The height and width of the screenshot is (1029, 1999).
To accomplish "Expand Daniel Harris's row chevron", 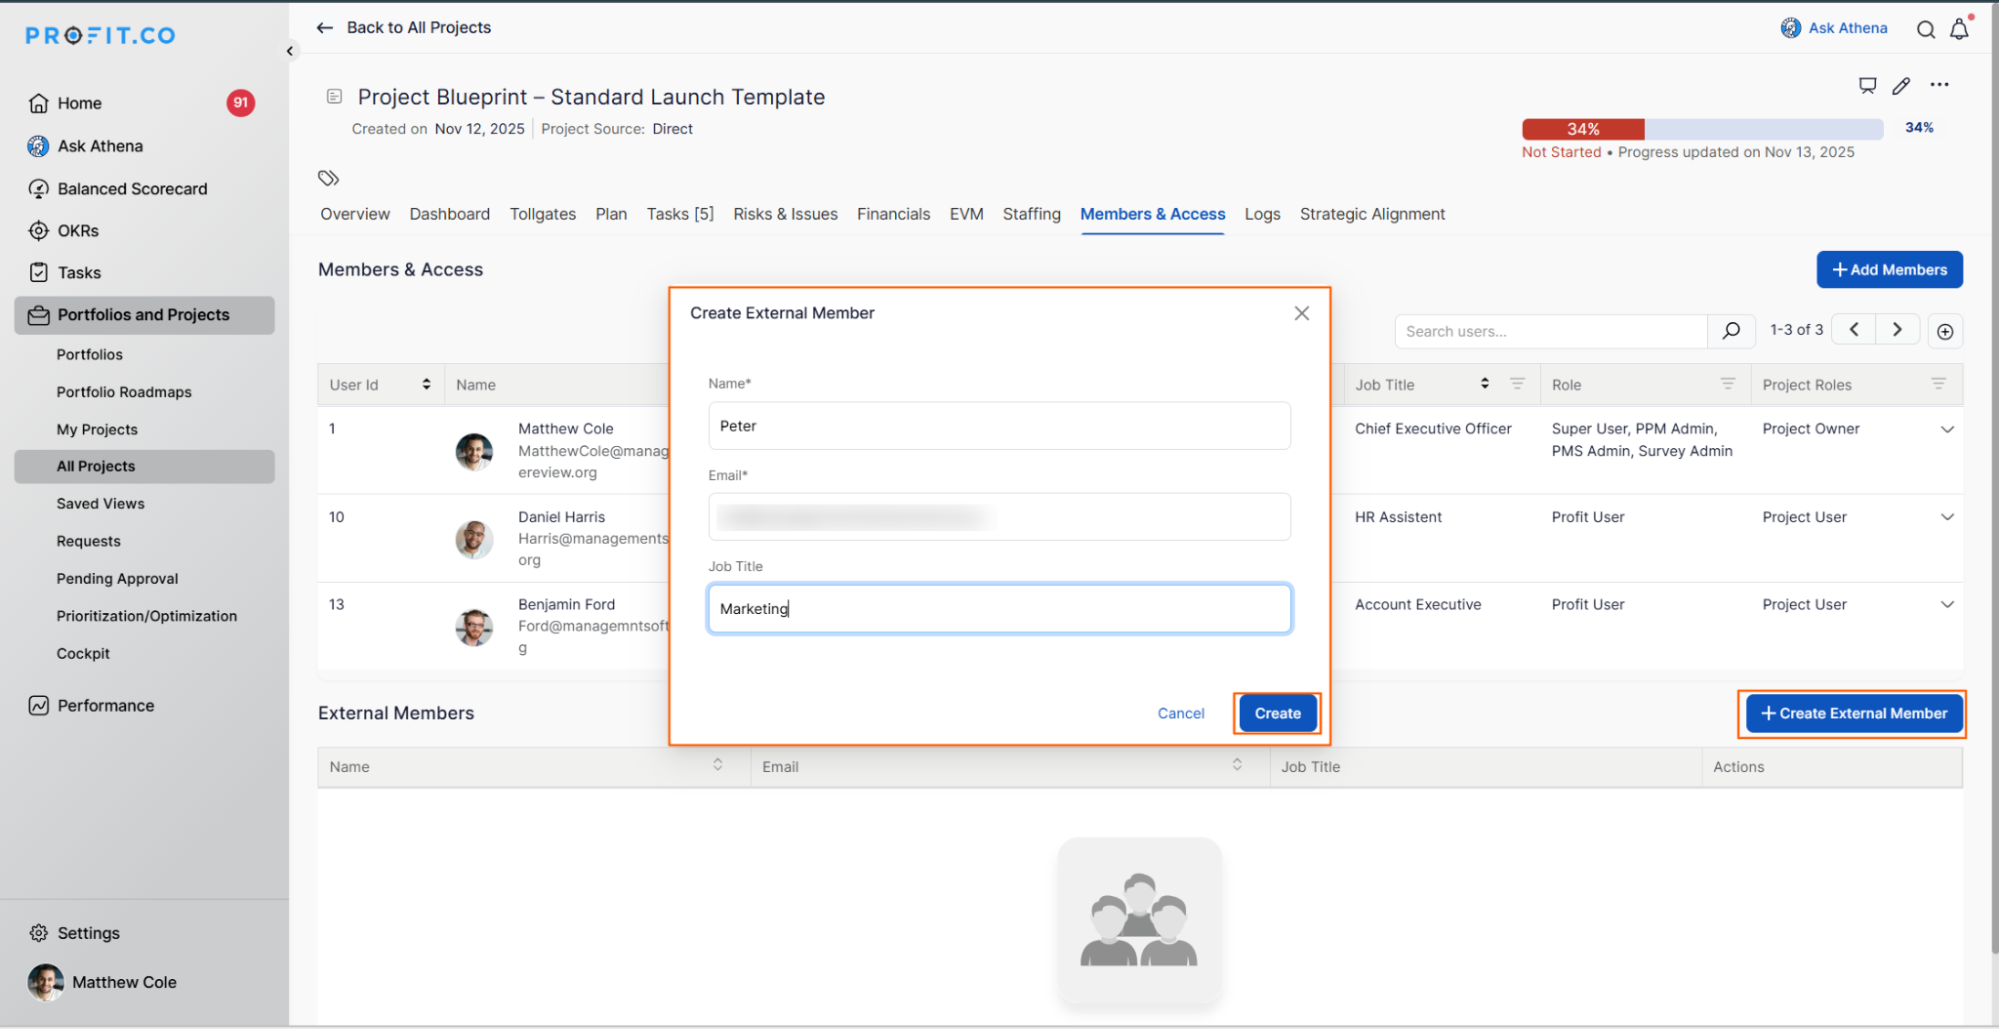I will 1947,517.
